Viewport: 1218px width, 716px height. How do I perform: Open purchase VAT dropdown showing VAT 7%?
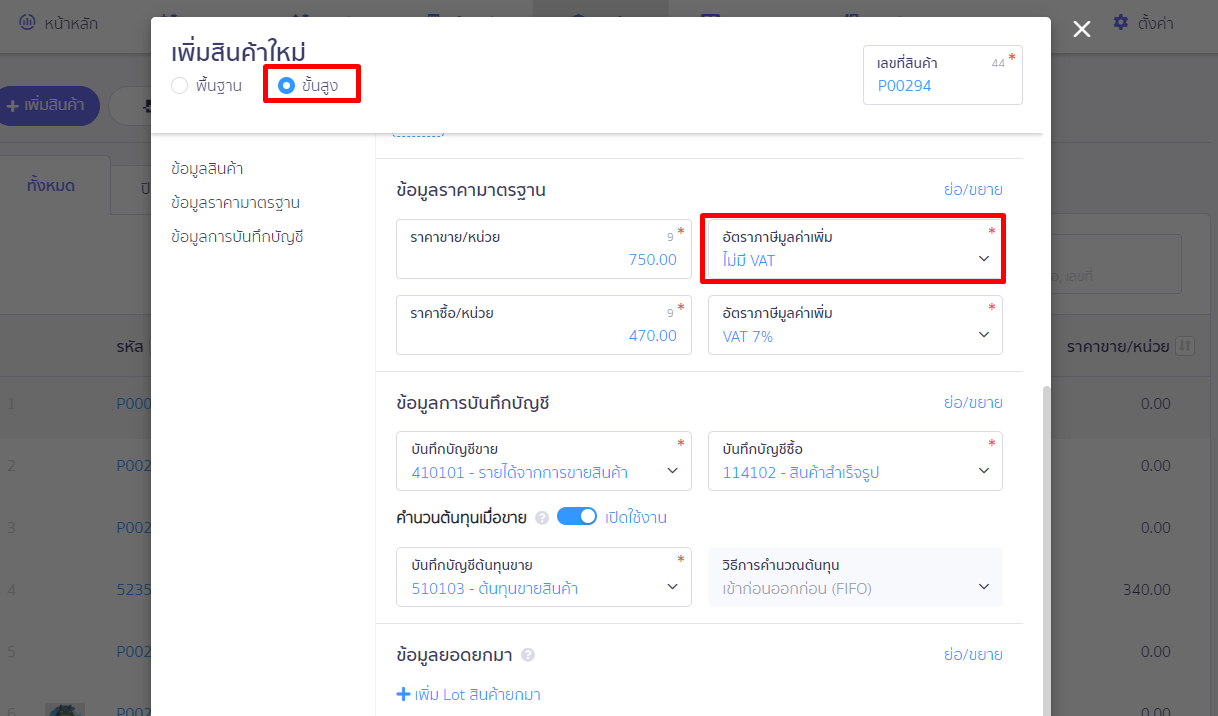point(855,325)
